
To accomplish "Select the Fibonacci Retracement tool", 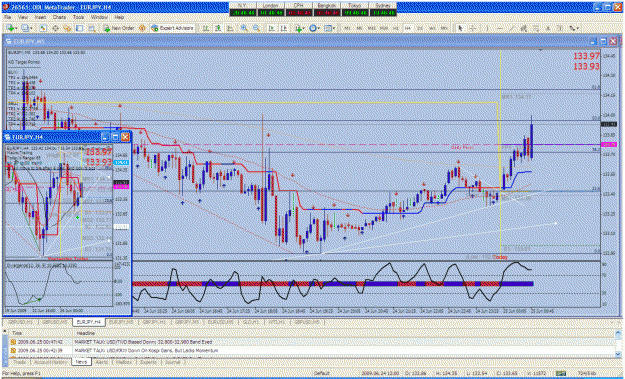I will (x=536, y=28).
